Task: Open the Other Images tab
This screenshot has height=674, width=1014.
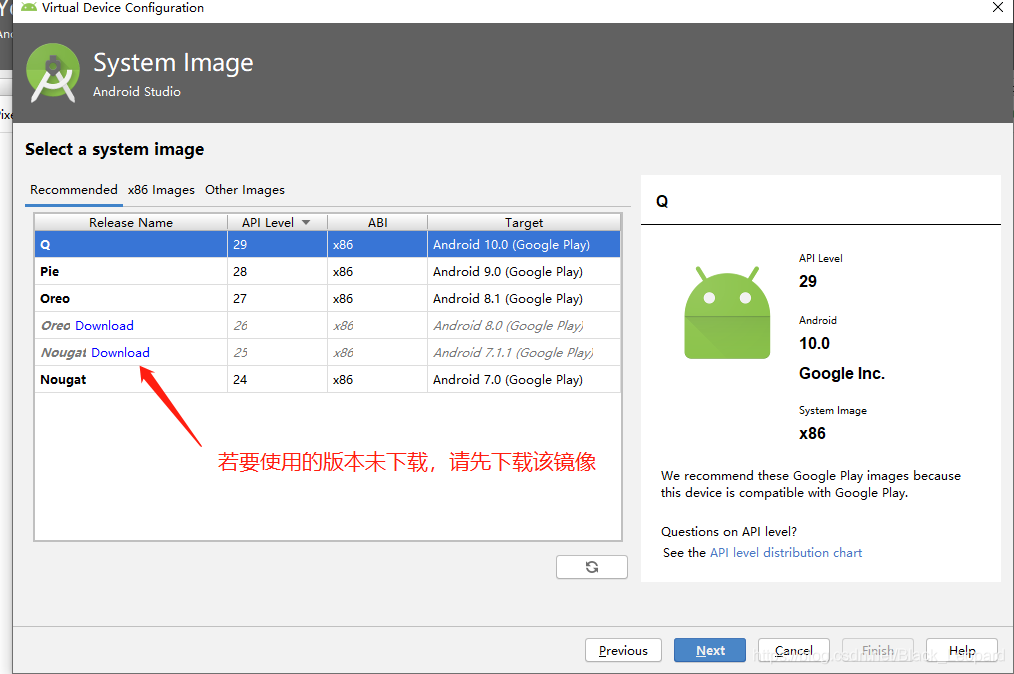Action: 244,190
